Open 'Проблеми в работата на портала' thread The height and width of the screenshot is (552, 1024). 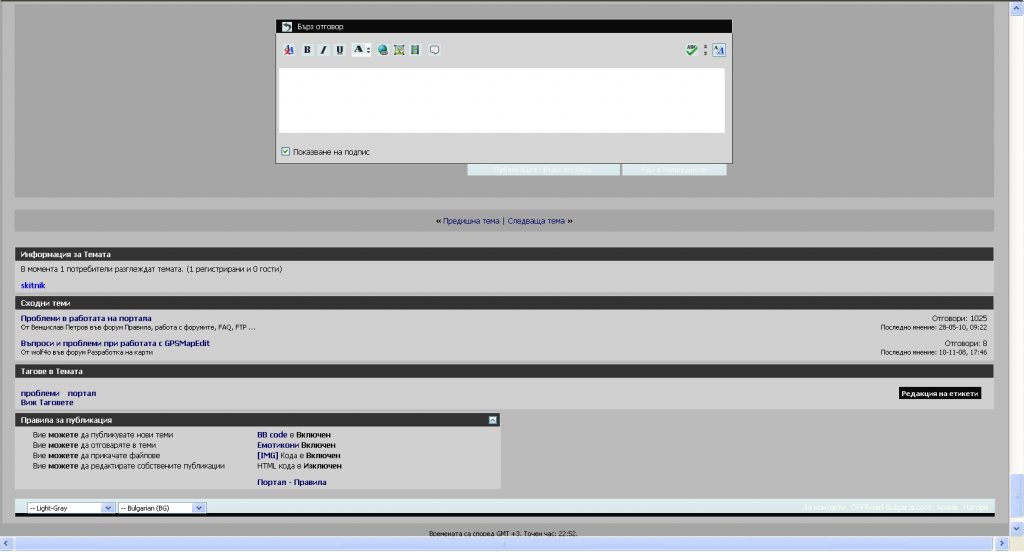[86, 318]
